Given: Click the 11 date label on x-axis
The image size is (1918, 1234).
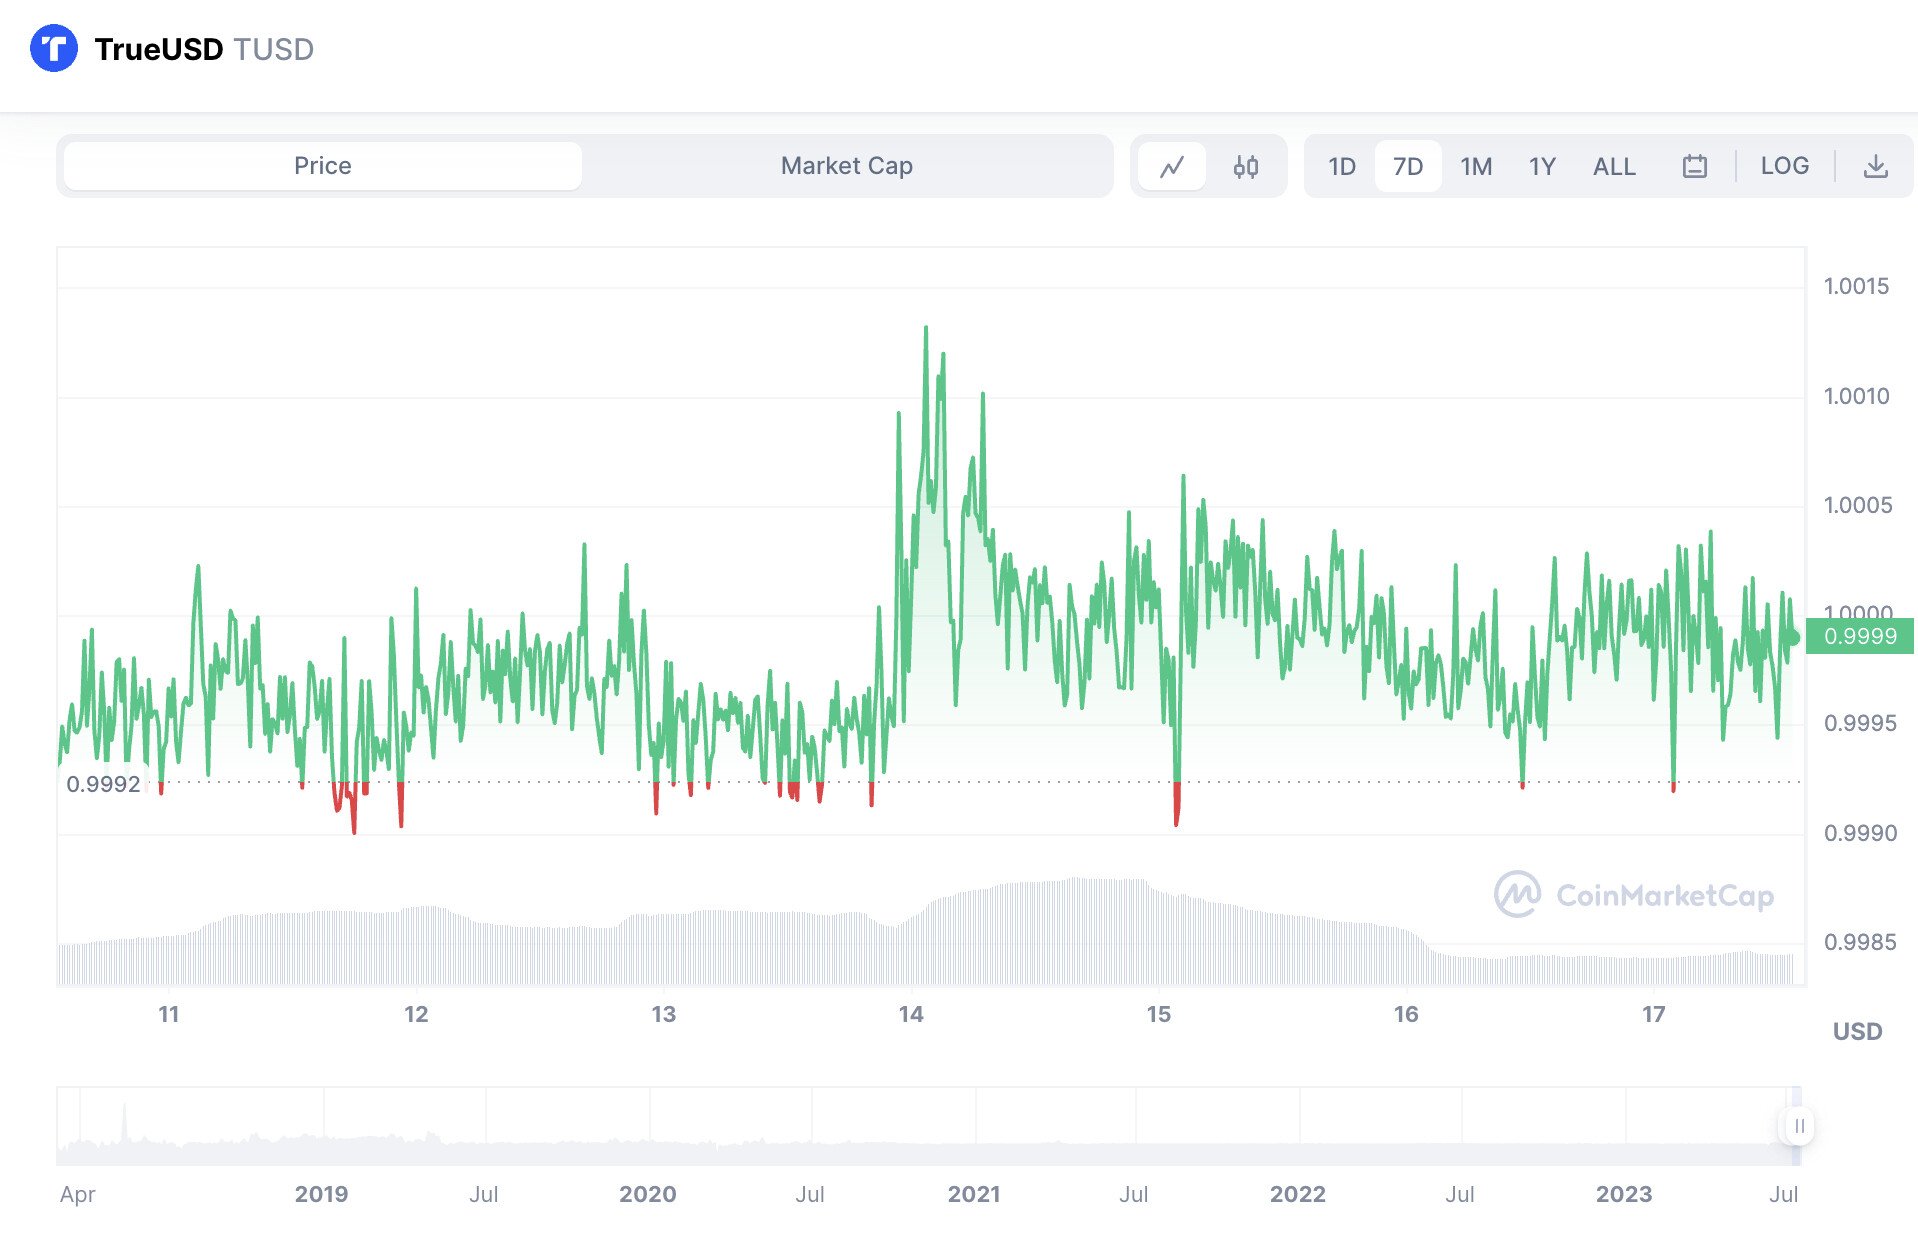Looking at the screenshot, I should [x=168, y=1014].
